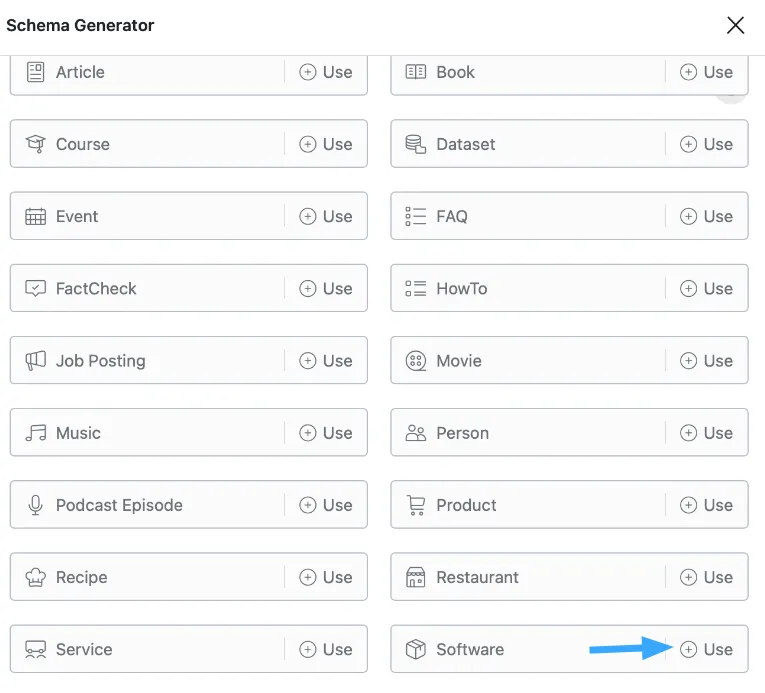Click the Event calendar icon

point(35,216)
